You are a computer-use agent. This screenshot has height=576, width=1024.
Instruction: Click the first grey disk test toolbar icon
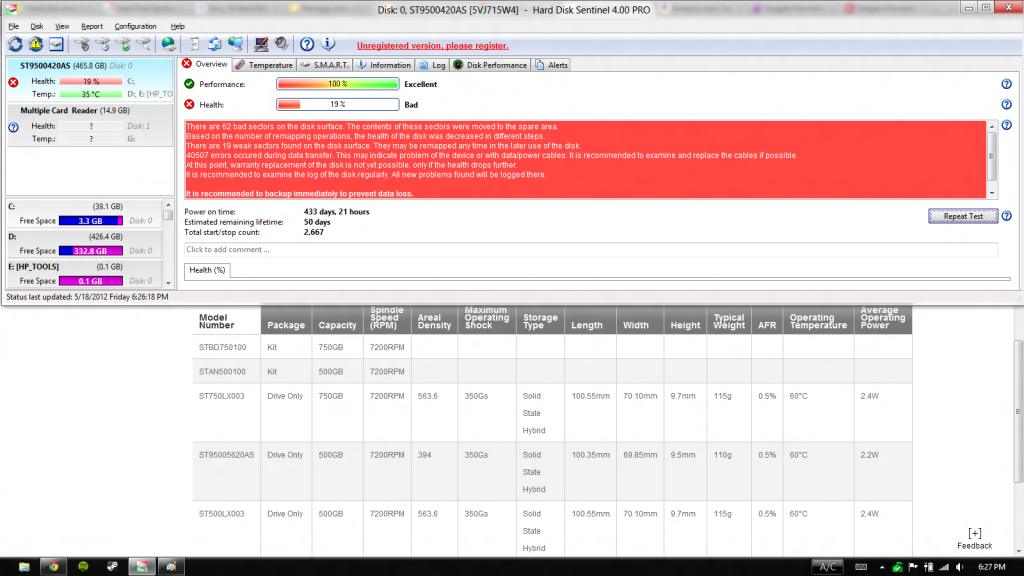[x=82, y=44]
